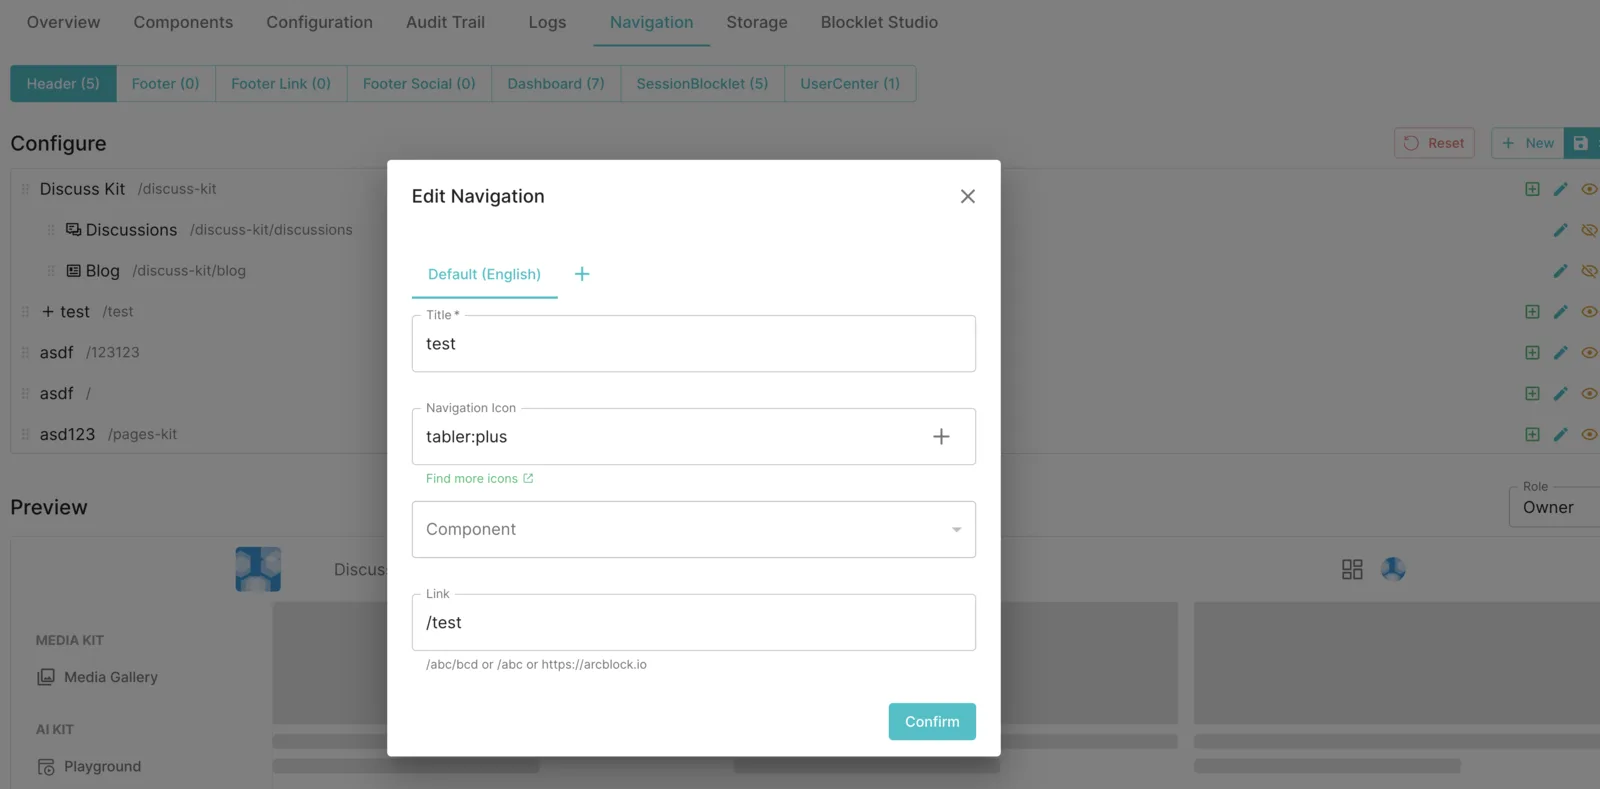Show the hidden Discussions row

coord(1589,230)
